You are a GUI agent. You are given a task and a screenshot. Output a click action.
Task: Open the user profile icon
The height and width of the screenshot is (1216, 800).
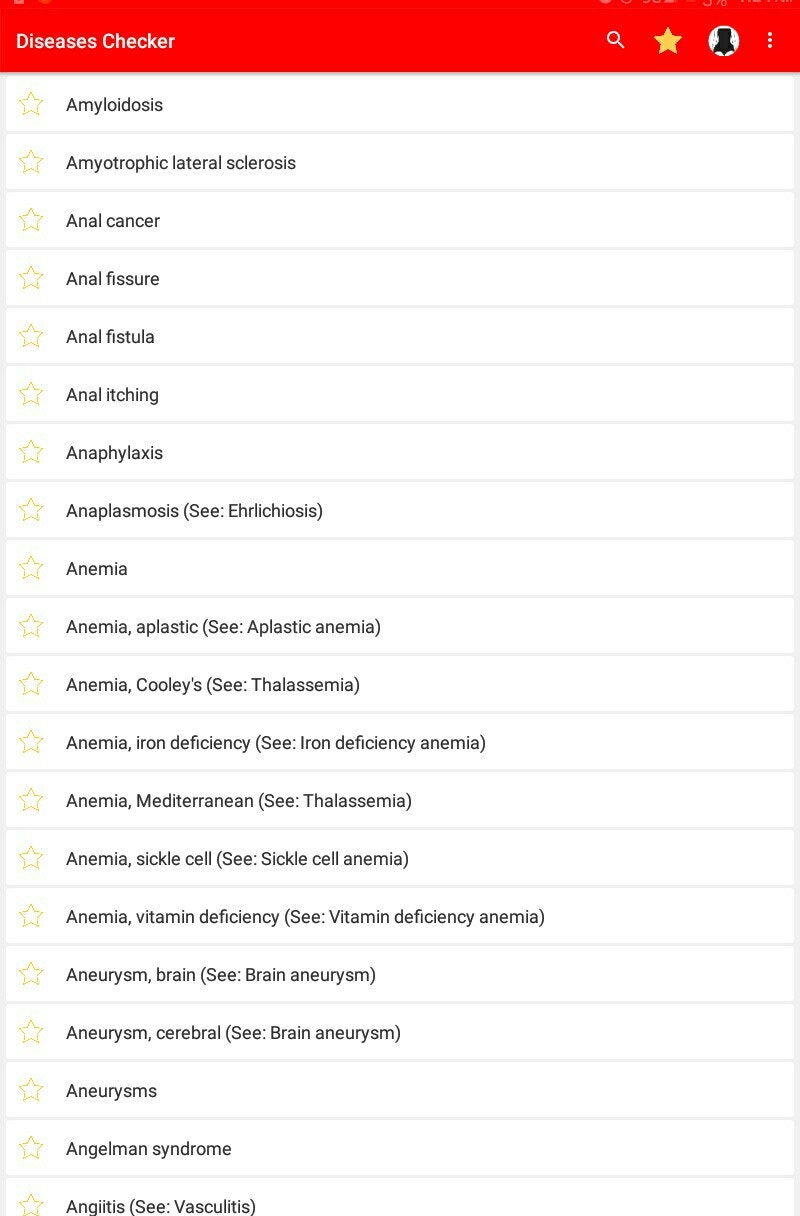(x=723, y=41)
